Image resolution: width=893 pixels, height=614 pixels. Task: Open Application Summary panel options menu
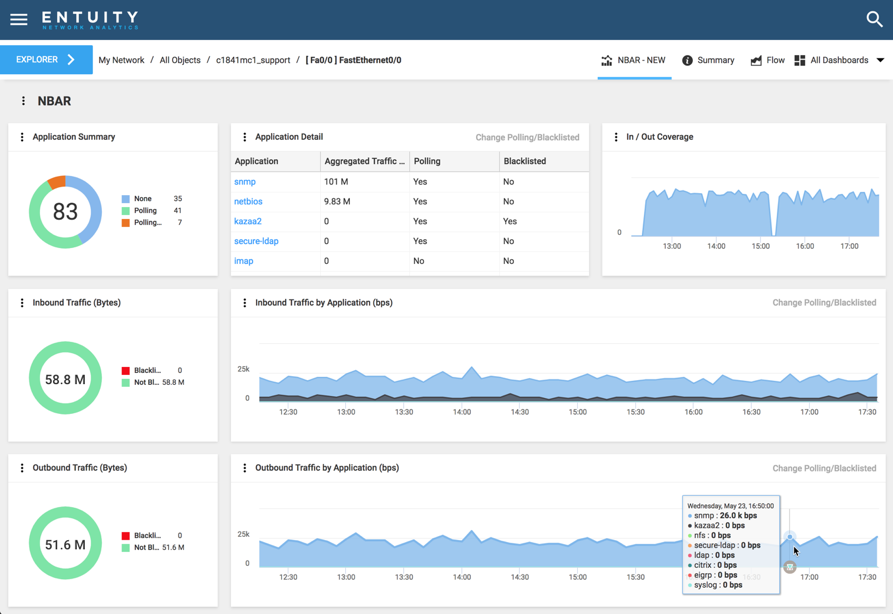coord(22,137)
